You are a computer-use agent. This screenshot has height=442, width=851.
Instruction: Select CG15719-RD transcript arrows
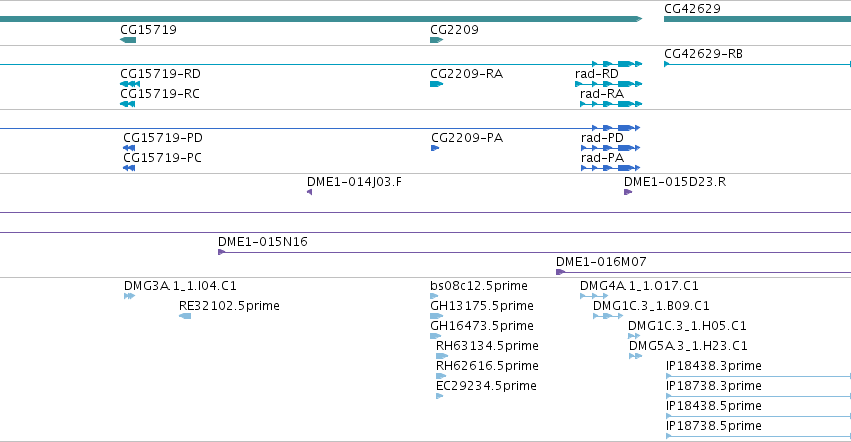130,84
